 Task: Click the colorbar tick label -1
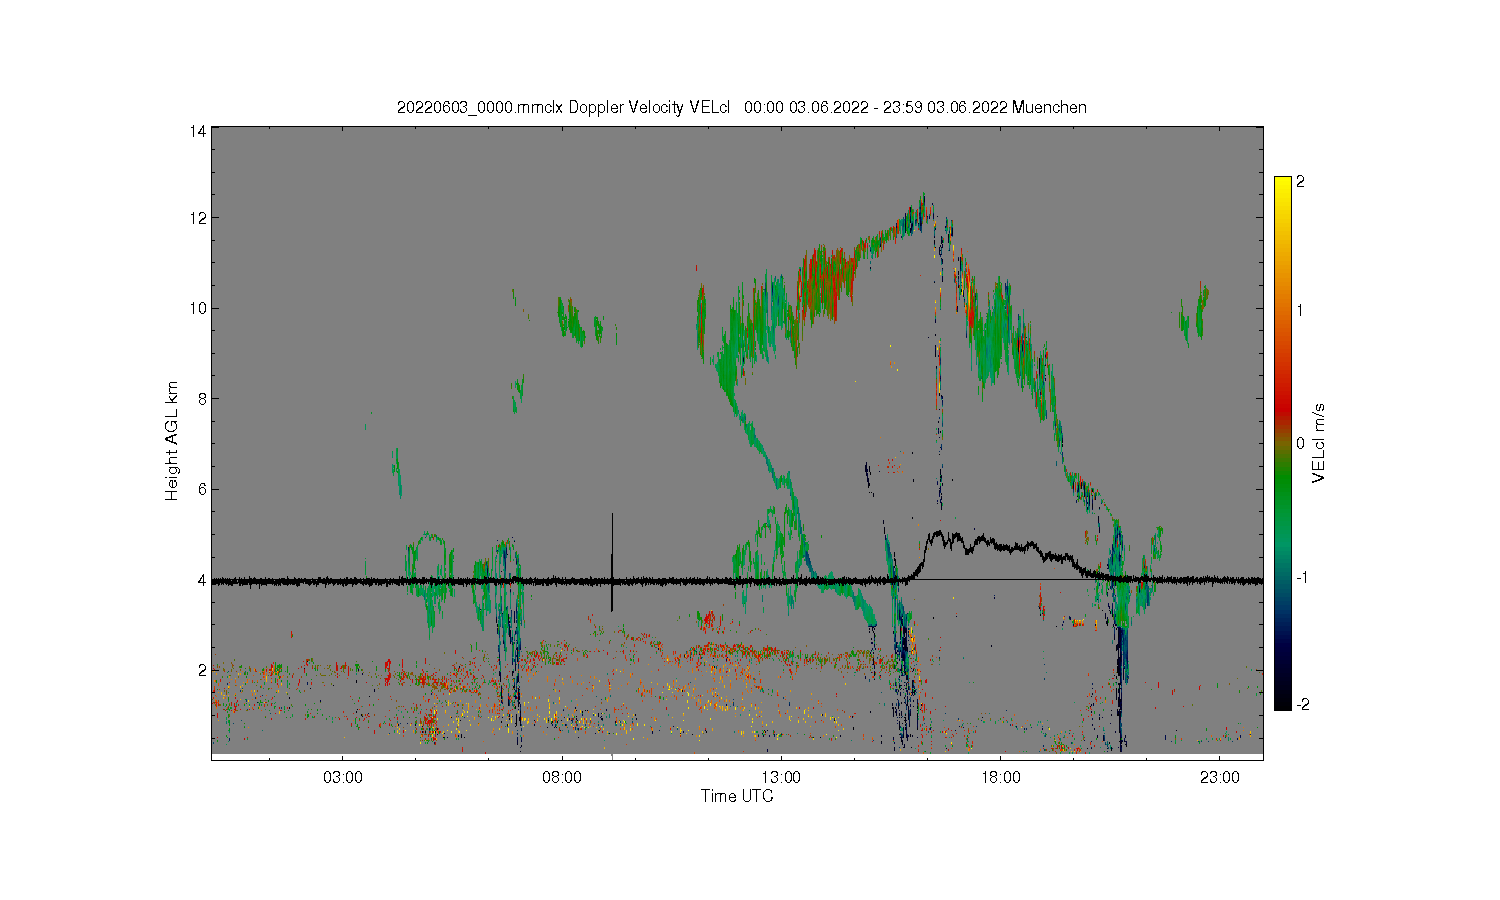[x=1301, y=578]
